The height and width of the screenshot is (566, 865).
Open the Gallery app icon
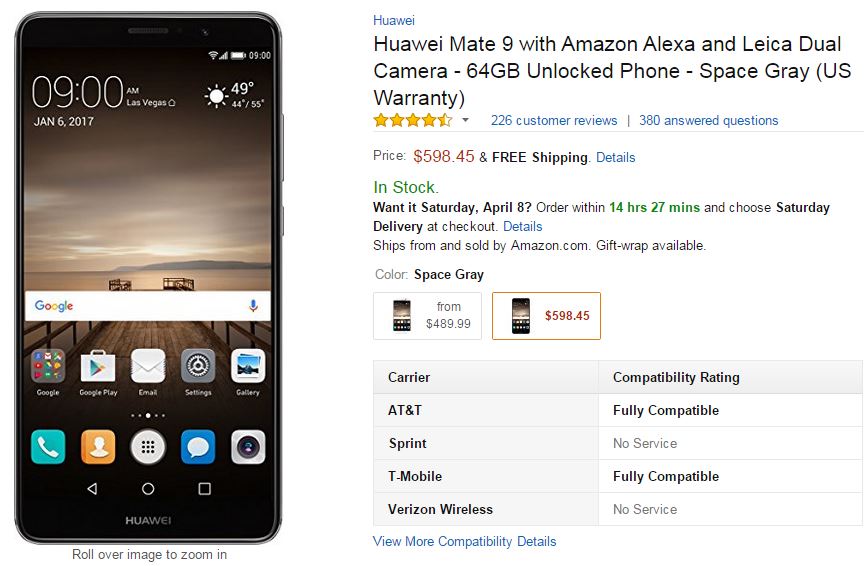248,366
